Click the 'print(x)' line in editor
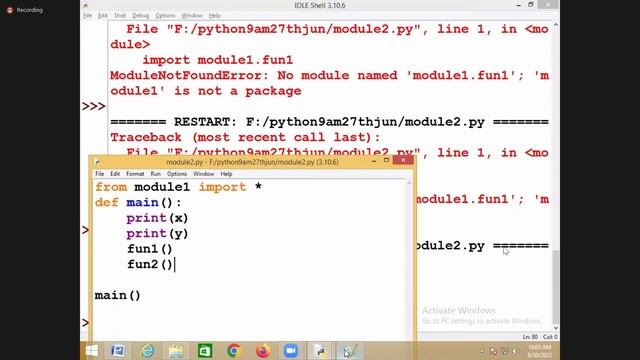The width and height of the screenshot is (640, 360). tap(157, 218)
